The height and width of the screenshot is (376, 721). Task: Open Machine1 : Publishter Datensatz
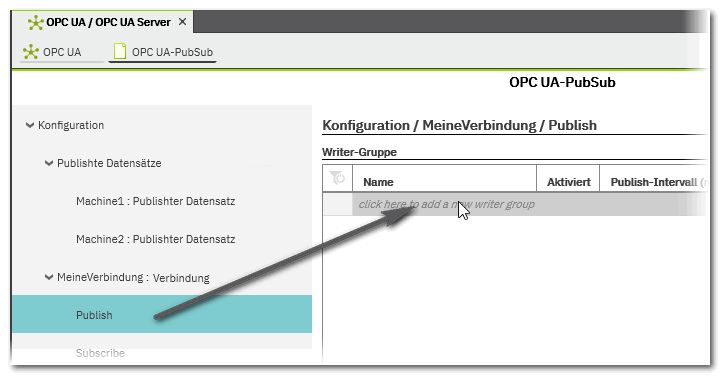tap(155, 201)
